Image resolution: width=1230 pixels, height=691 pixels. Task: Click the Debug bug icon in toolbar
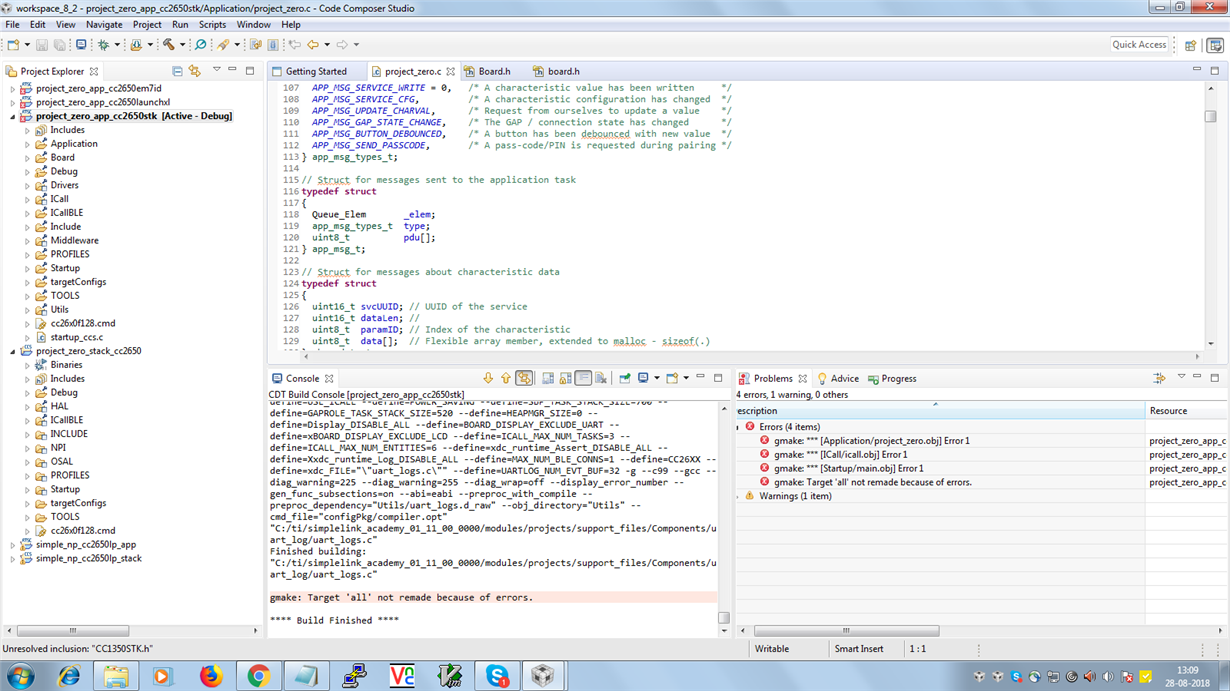(x=101, y=44)
